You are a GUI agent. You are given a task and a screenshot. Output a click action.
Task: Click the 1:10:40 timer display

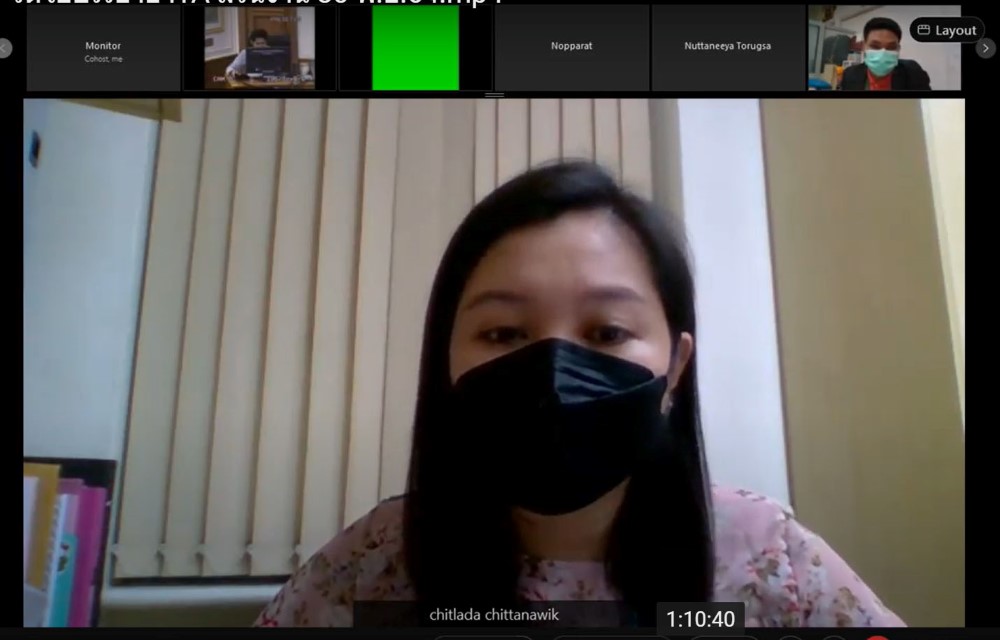(700, 619)
